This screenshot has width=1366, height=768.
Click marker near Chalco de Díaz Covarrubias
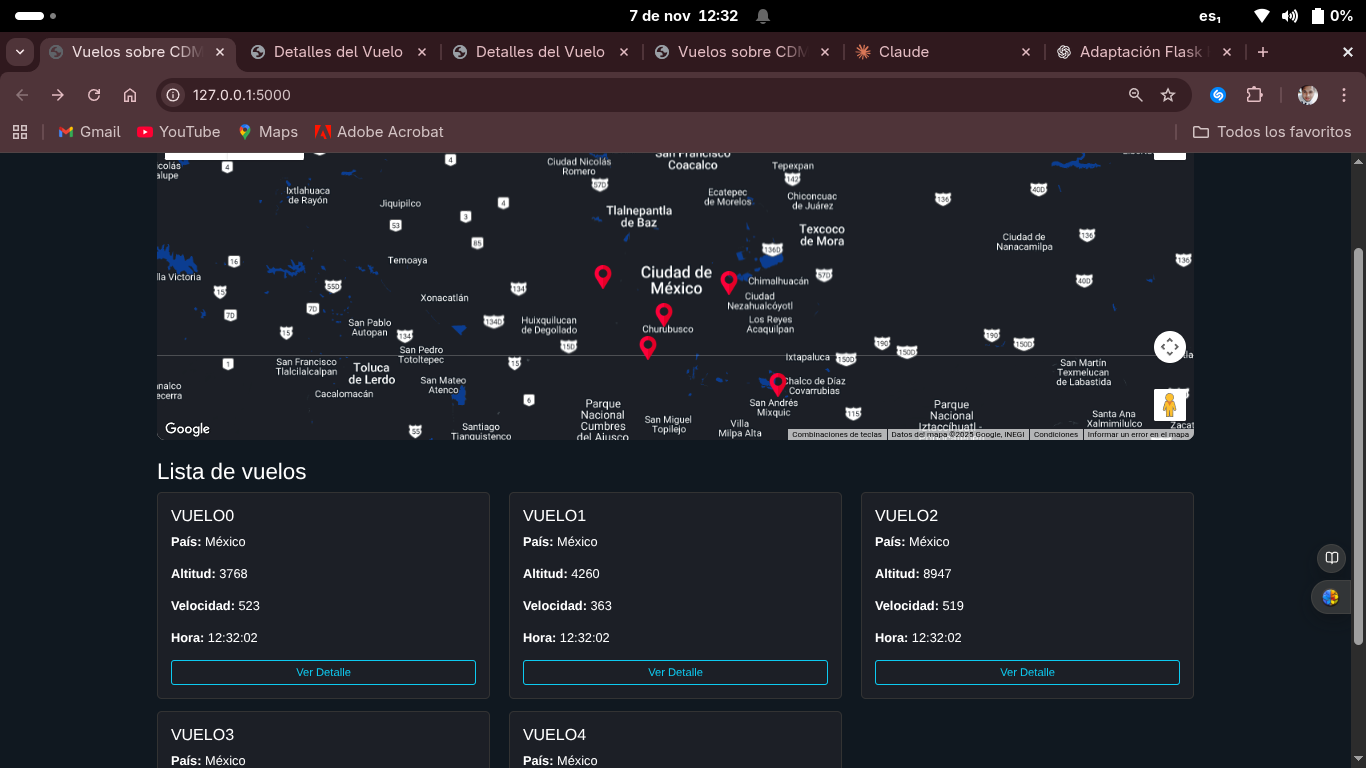pyautogui.click(x=778, y=385)
